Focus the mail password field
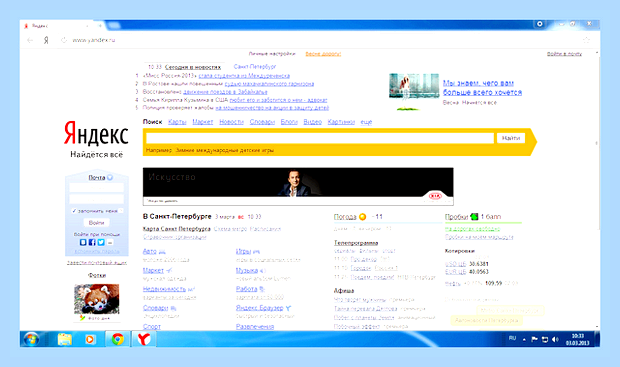 (x=96, y=199)
